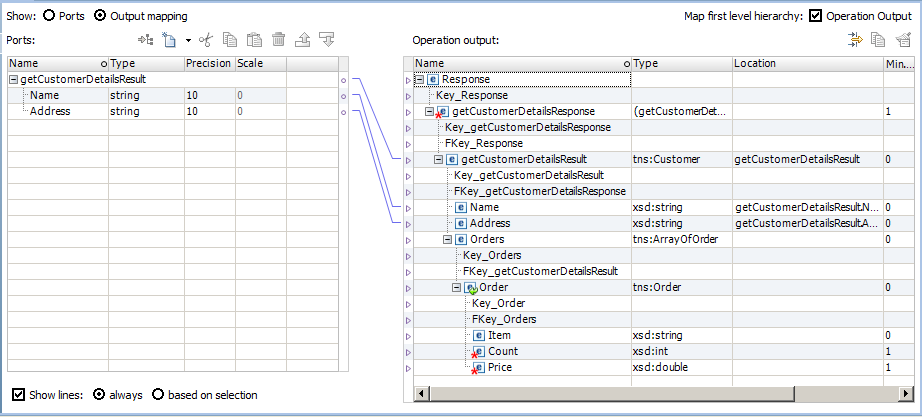922x417 pixels.
Task: Click the copy icon in Ports toolbar
Action: 231,40
